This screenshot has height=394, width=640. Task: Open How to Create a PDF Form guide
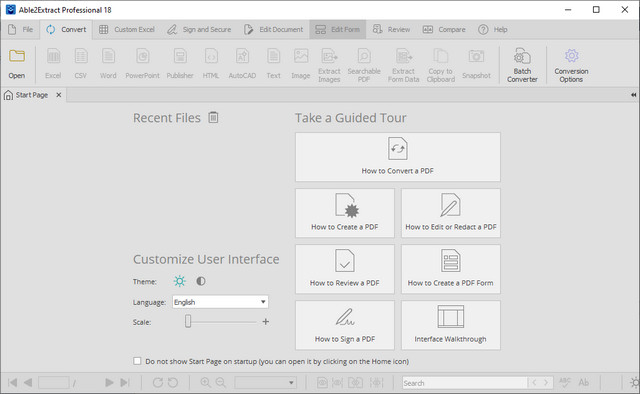pyautogui.click(x=451, y=269)
